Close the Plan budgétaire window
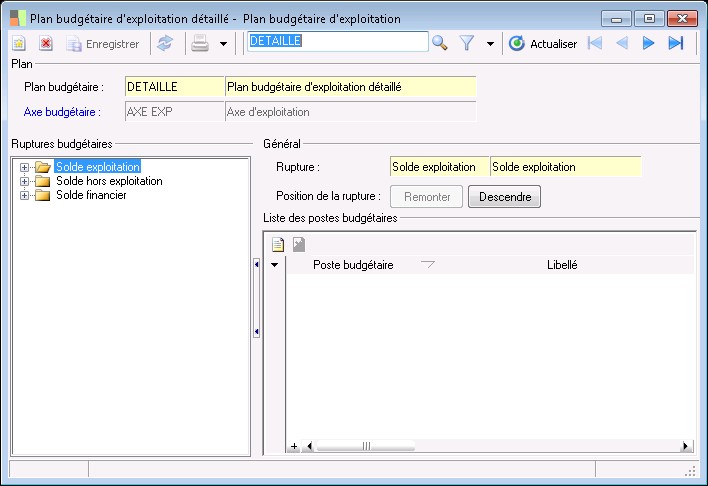 tap(682, 19)
